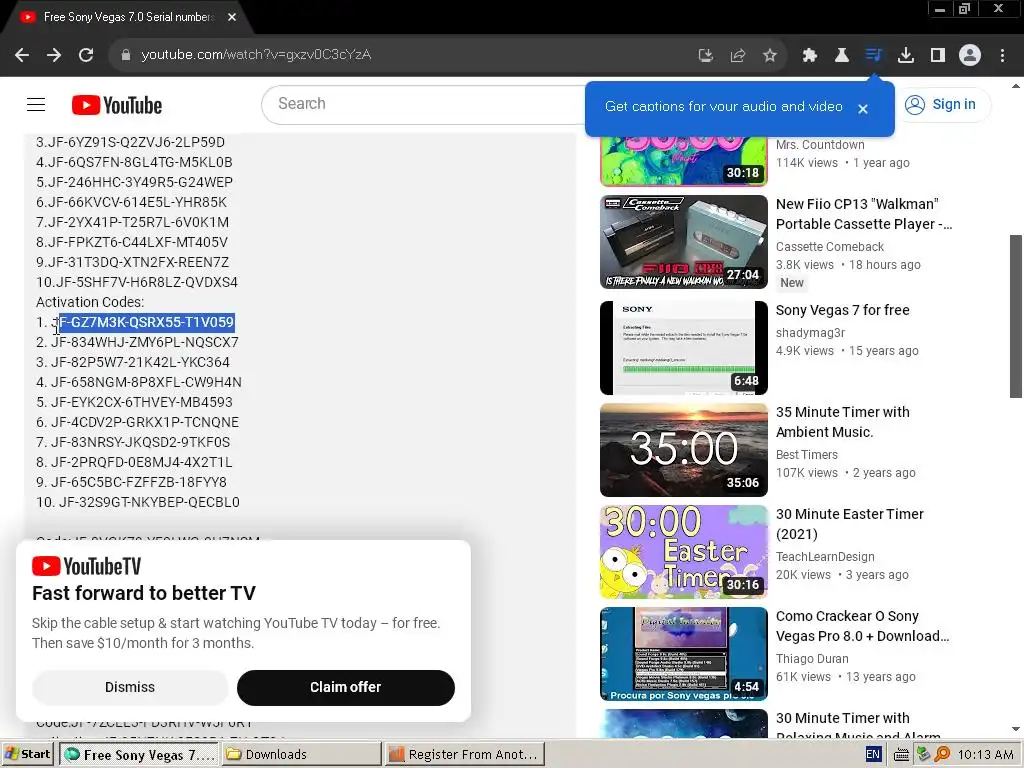
Task: Open the Chrome extensions puzzle icon
Action: coord(810,56)
